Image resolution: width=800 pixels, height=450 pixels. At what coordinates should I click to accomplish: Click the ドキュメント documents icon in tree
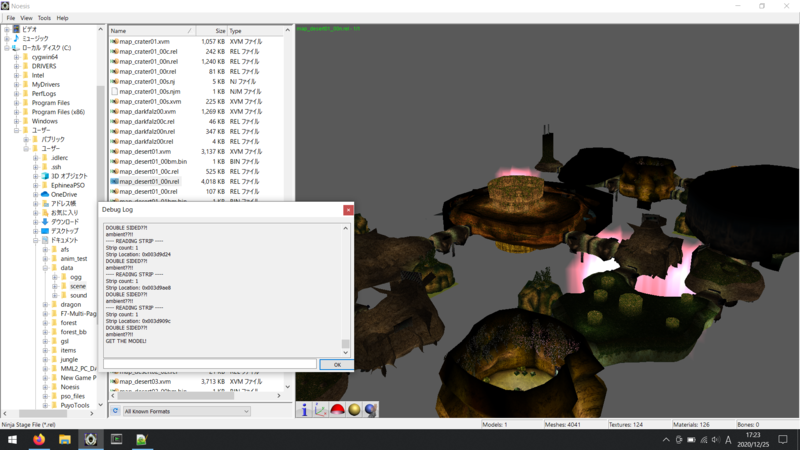point(45,240)
